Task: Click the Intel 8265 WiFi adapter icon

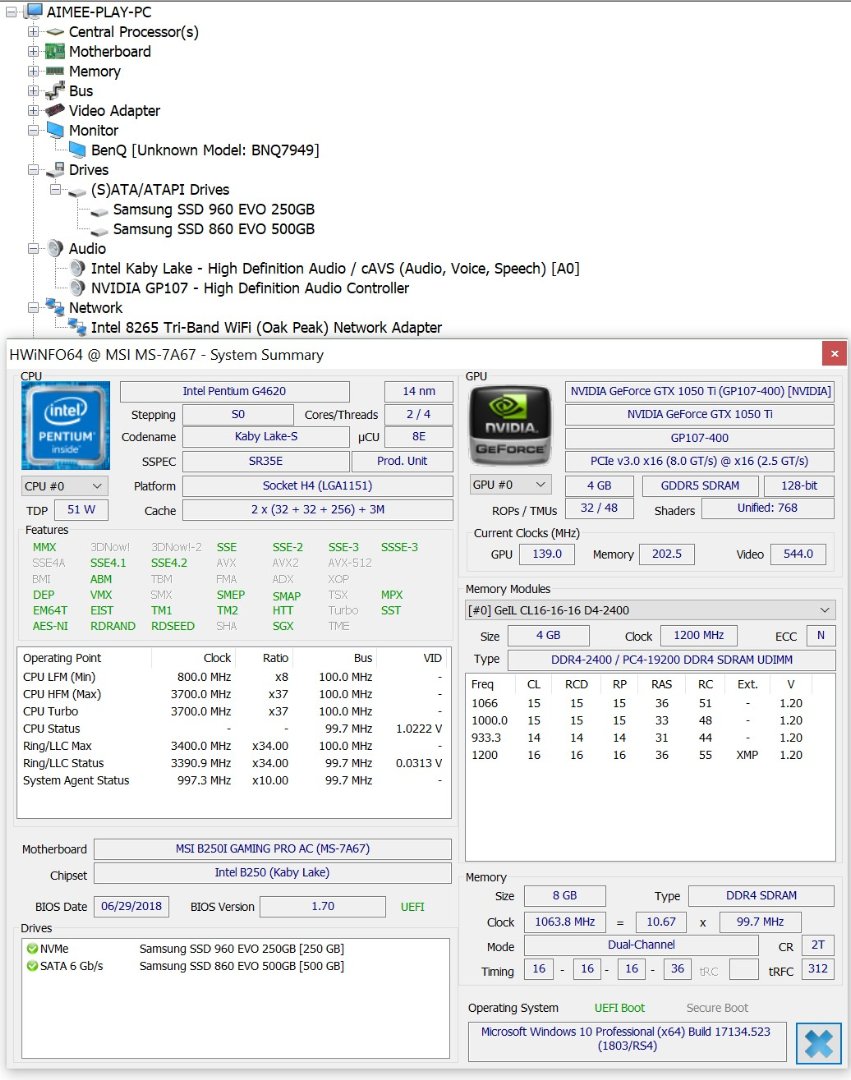Action: click(x=77, y=327)
